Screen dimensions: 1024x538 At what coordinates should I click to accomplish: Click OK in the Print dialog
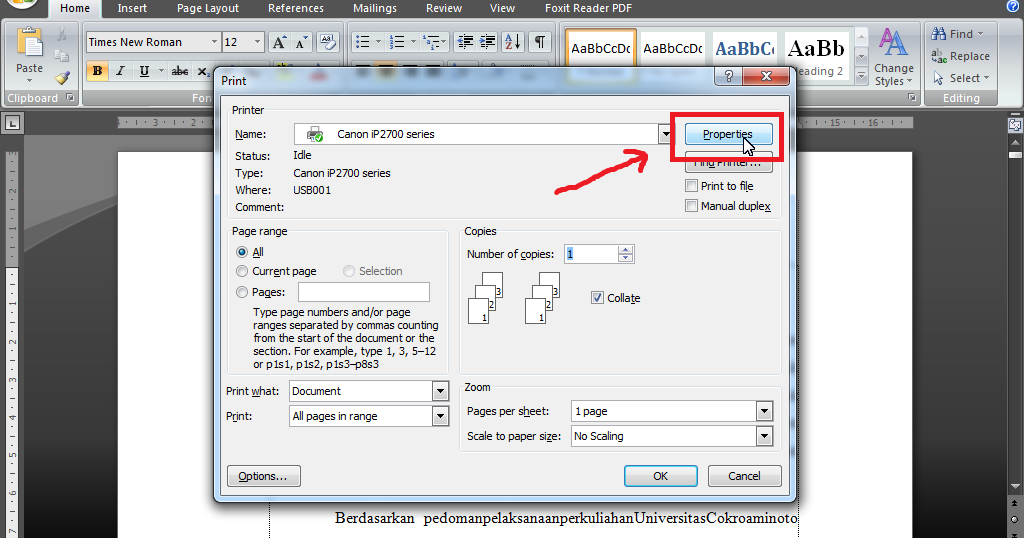click(660, 476)
